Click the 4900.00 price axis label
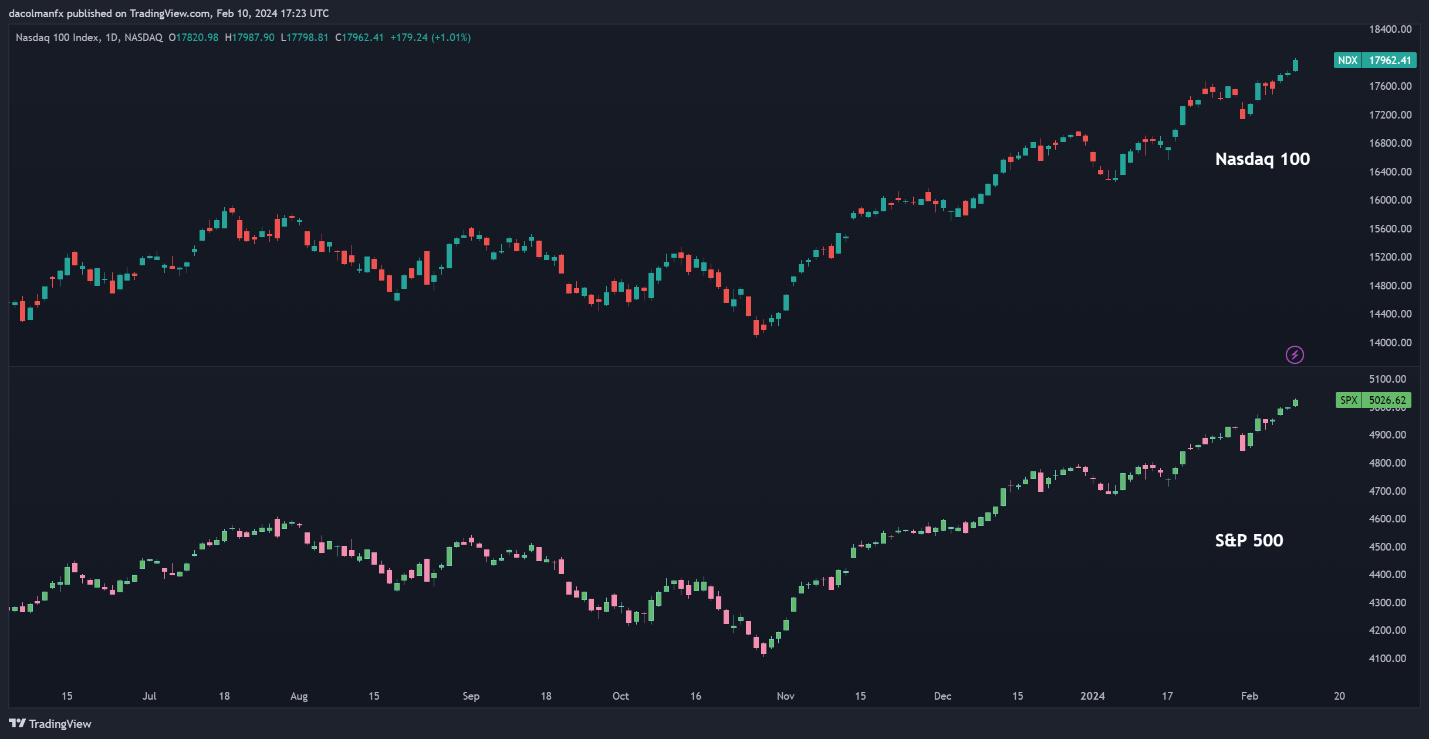Image resolution: width=1429 pixels, height=739 pixels. coord(1388,435)
